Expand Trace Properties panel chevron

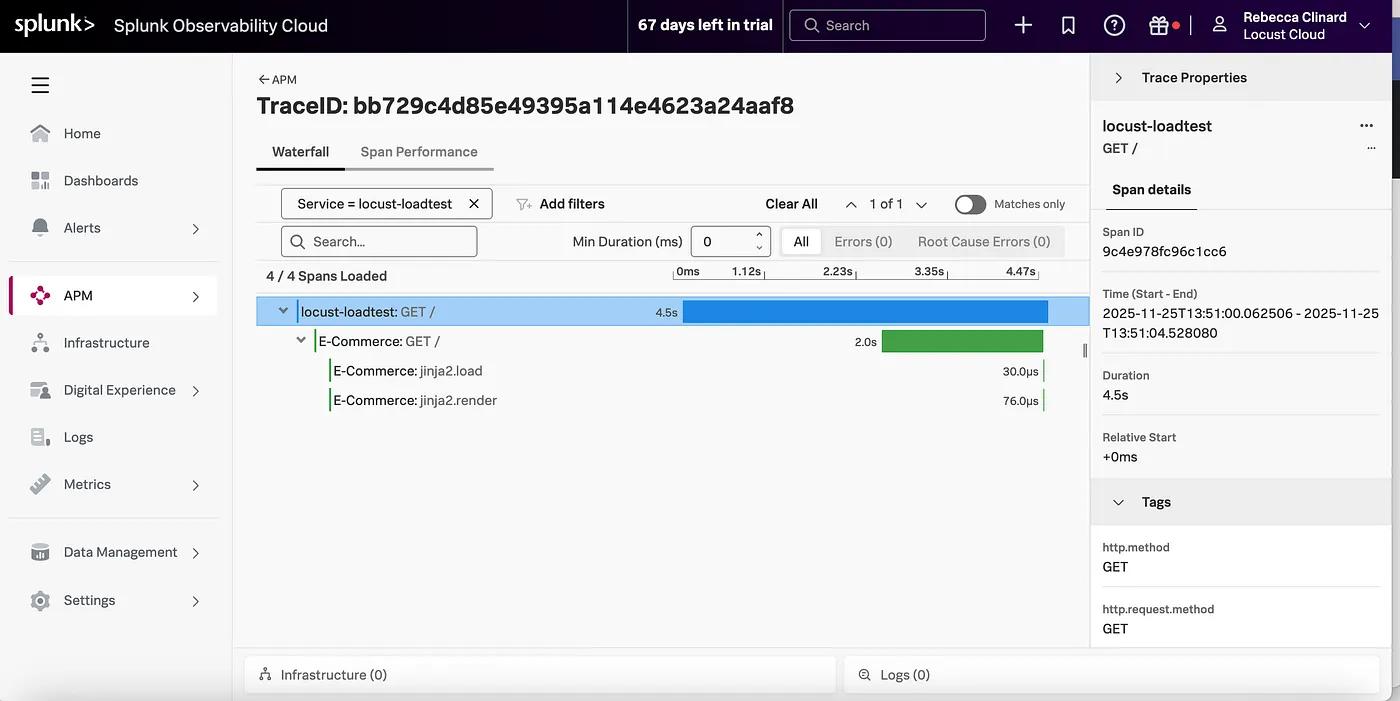pos(1118,77)
